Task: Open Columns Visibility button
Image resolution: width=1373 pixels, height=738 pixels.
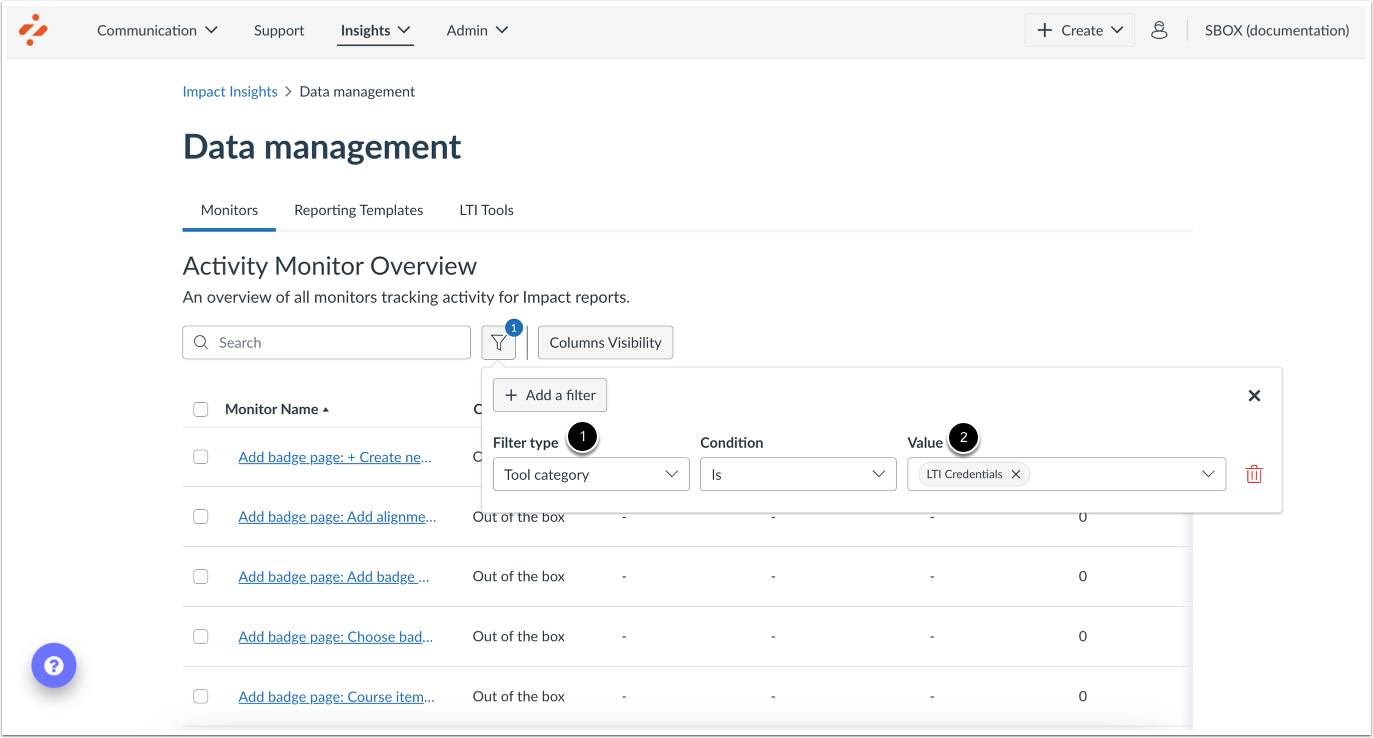Action: [606, 342]
